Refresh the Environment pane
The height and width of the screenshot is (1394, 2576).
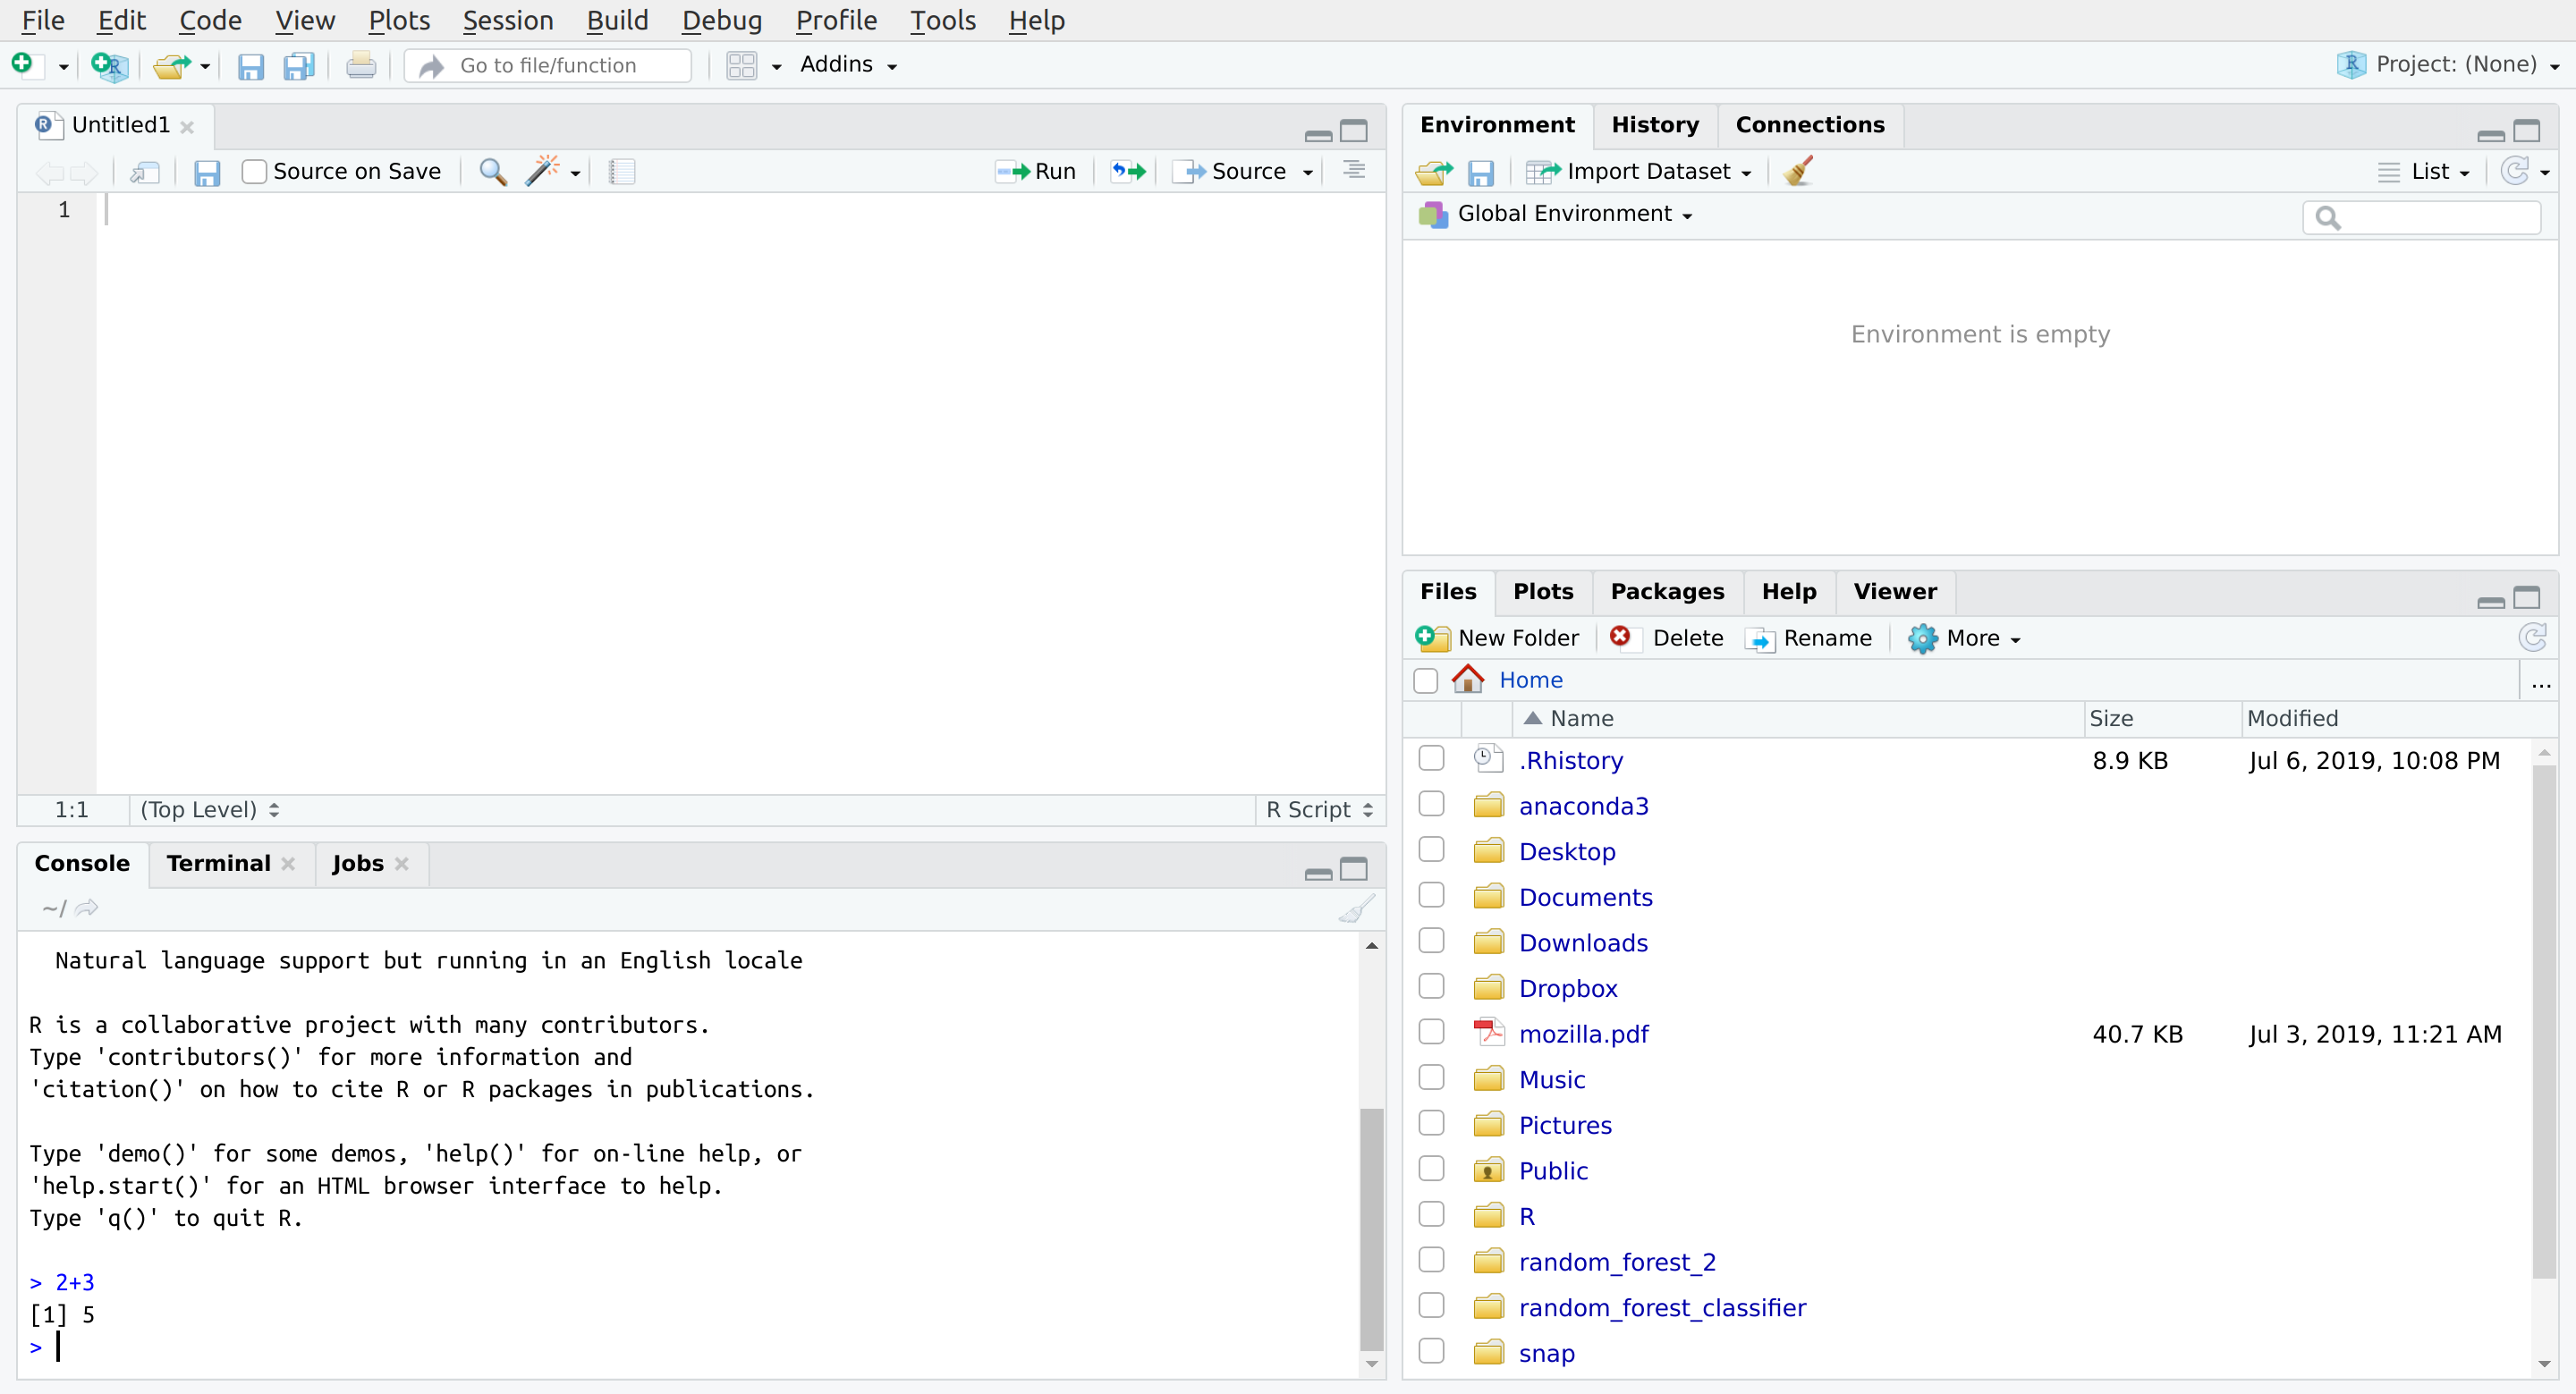(2514, 171)
